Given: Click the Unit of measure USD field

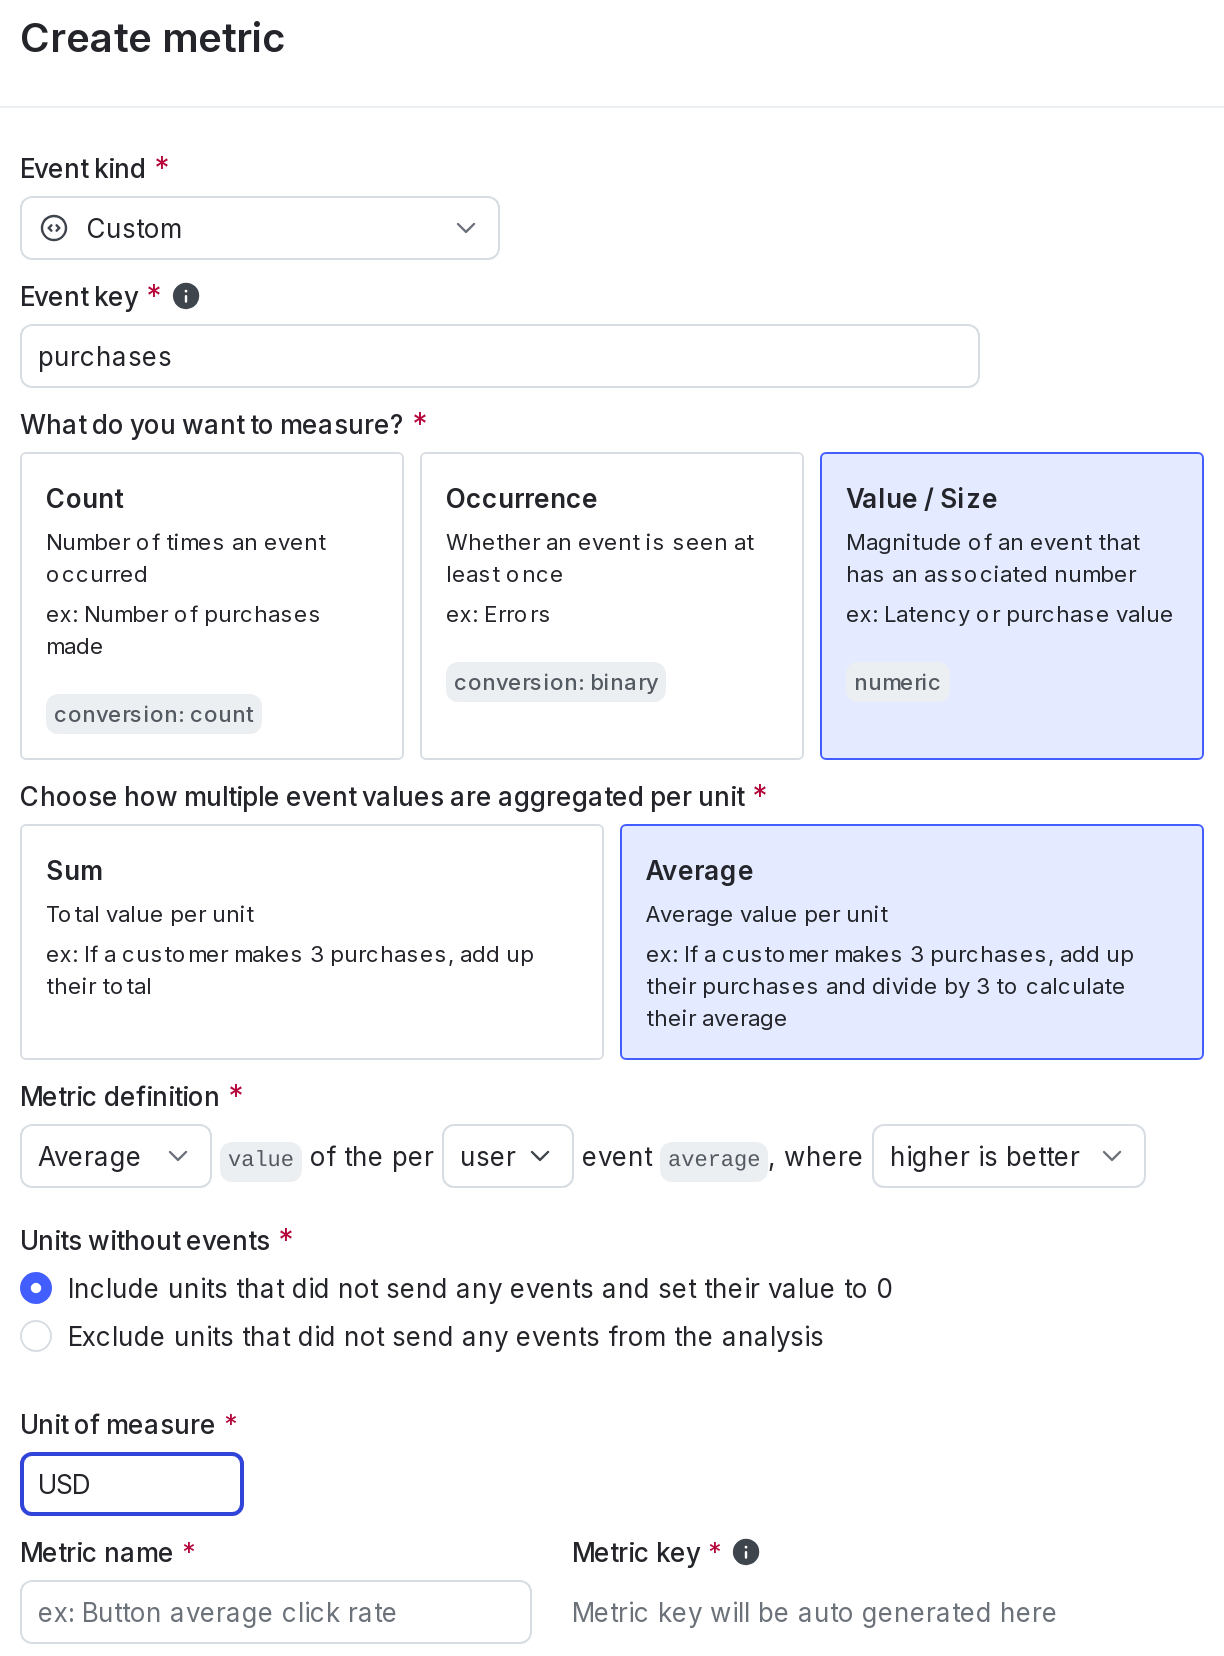Looking at the screenshot, I should [131, 1484].
